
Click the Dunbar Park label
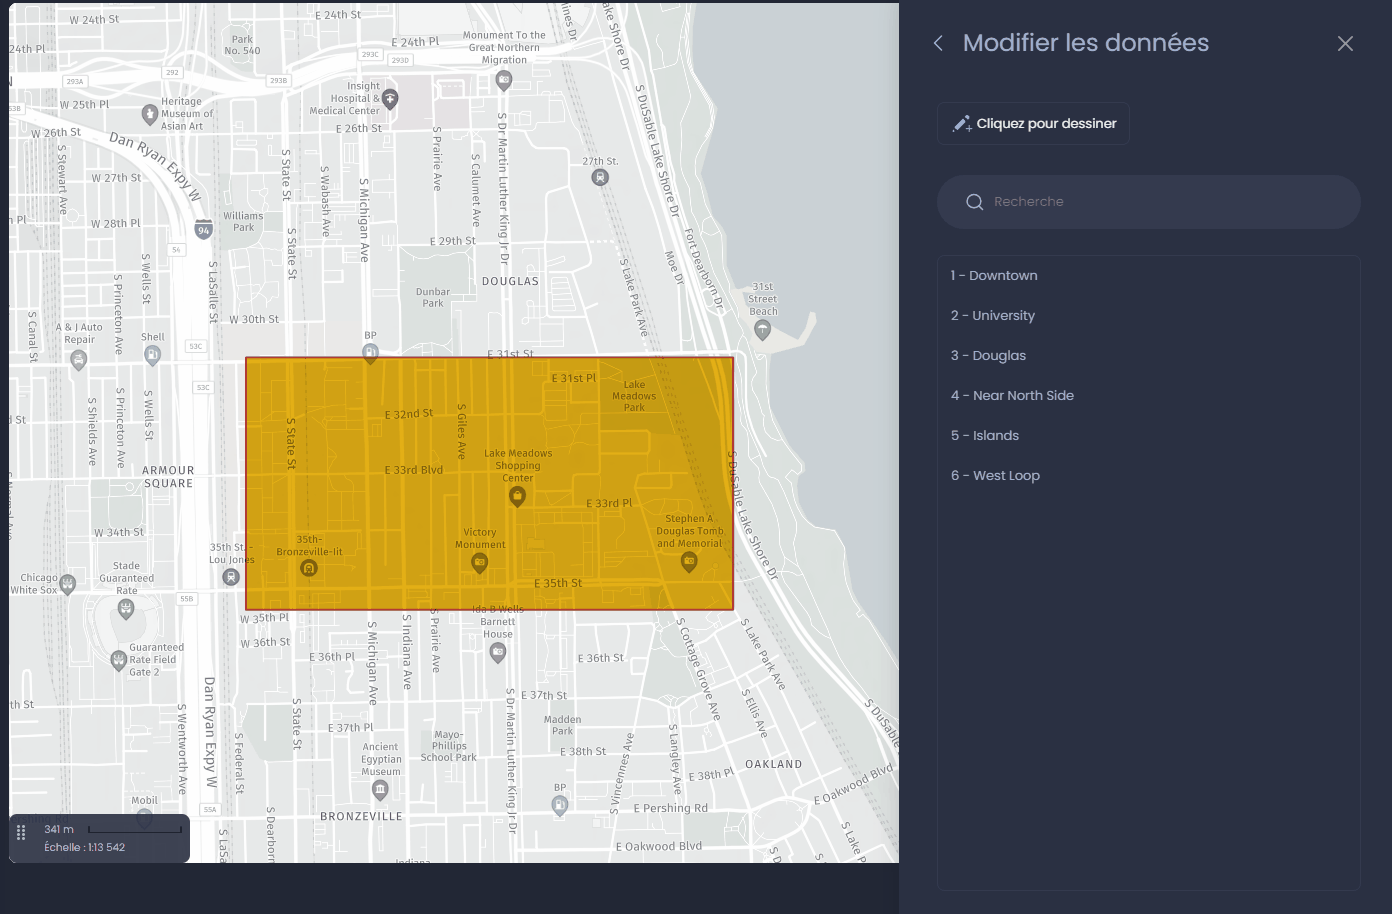tap(433, 298)
